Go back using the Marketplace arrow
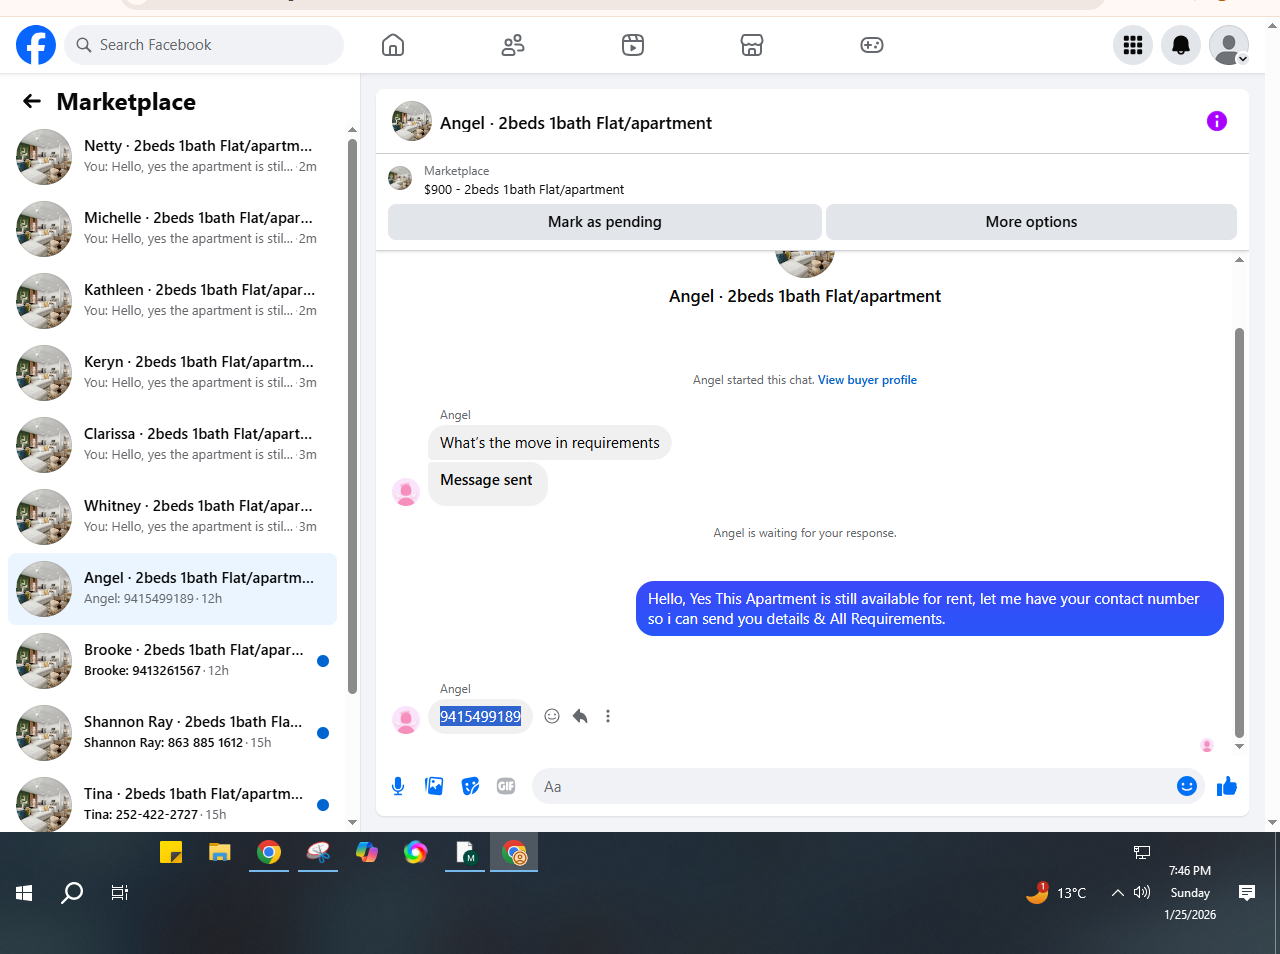Screen dimensions: 1280x954 point(32,101)
